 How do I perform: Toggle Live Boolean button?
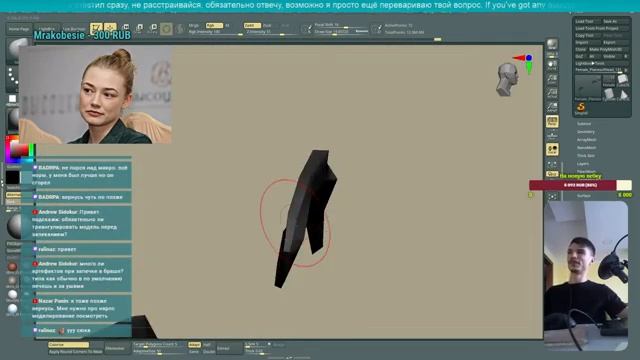(73, 29)
